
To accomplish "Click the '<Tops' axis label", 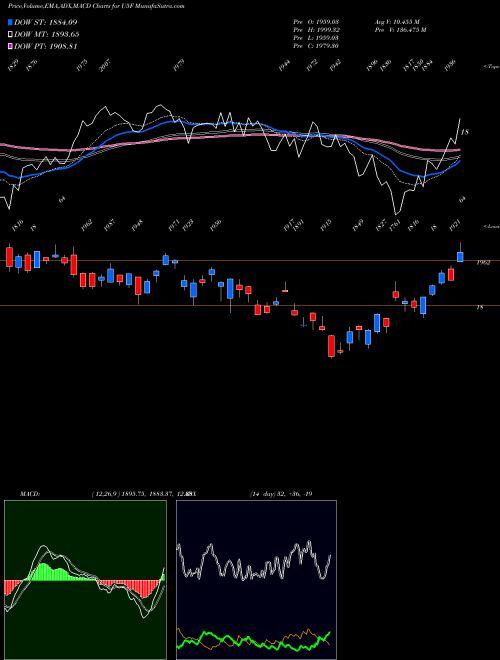I will [491, 67].
